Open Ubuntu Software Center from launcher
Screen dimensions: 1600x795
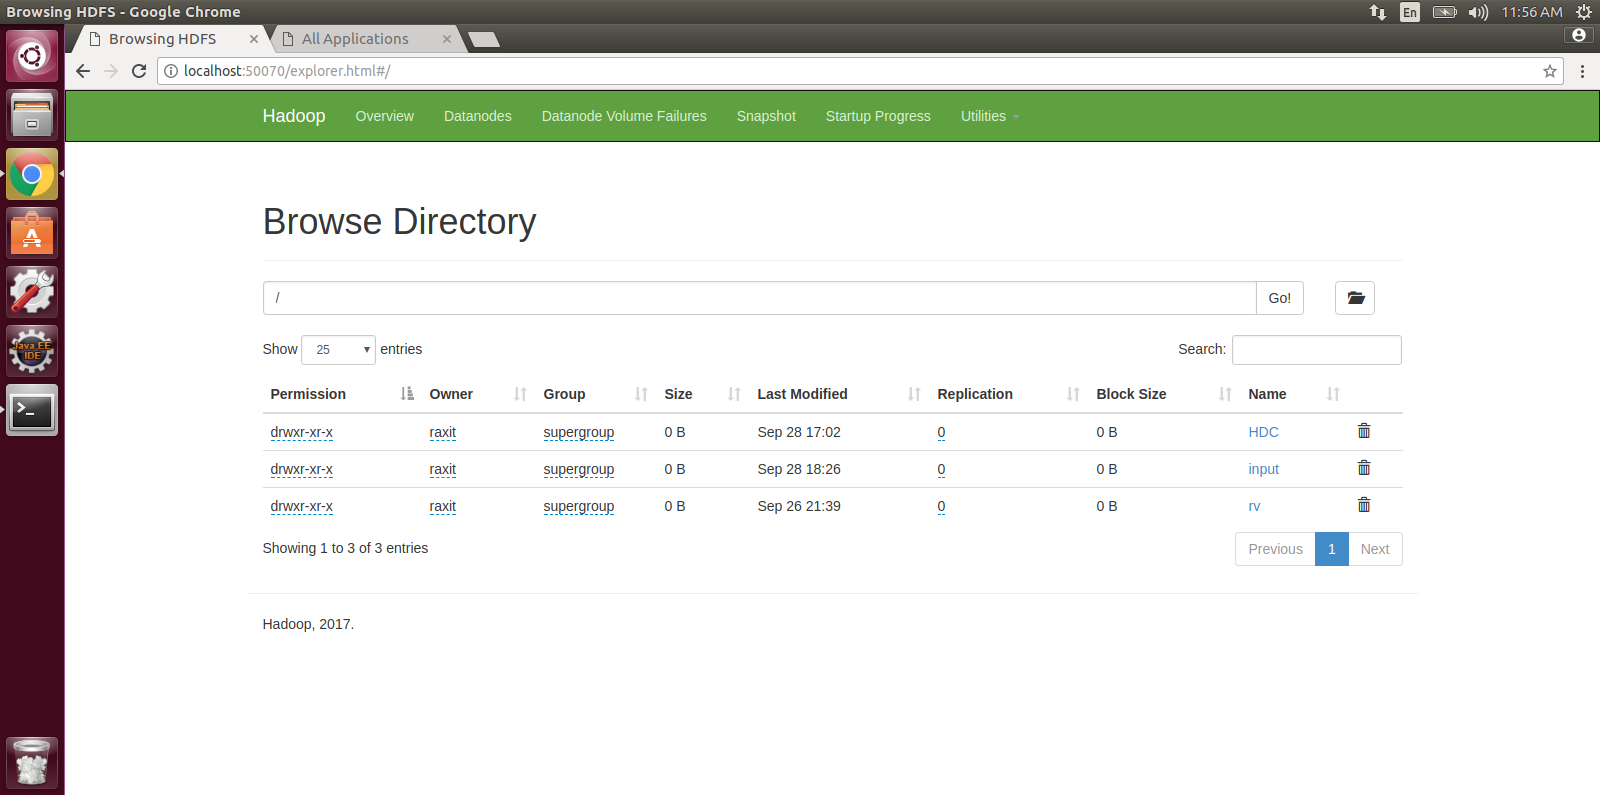tap(32, 233)
